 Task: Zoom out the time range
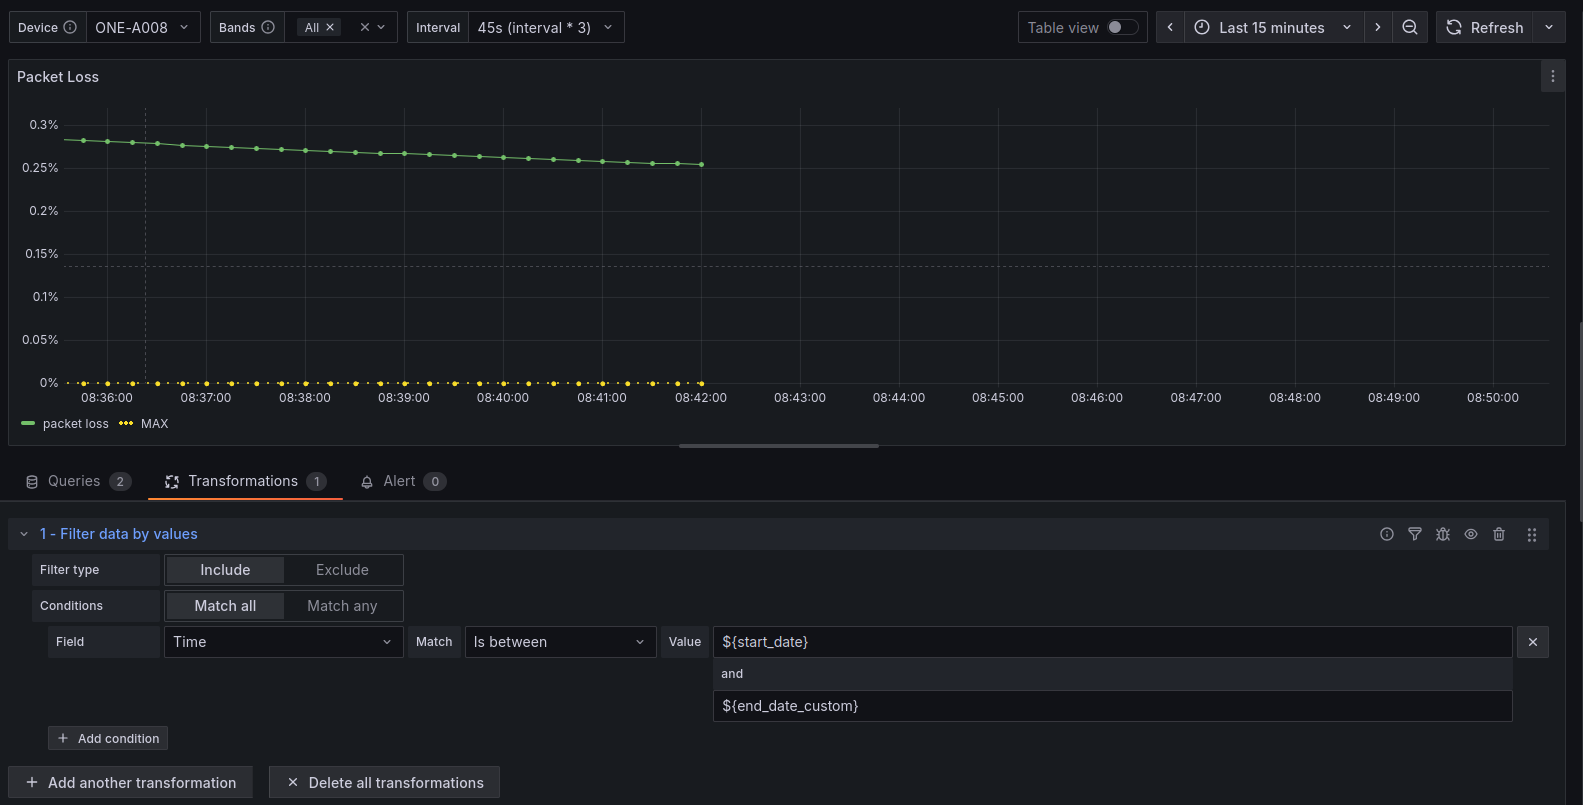[x=1410, y=27]
